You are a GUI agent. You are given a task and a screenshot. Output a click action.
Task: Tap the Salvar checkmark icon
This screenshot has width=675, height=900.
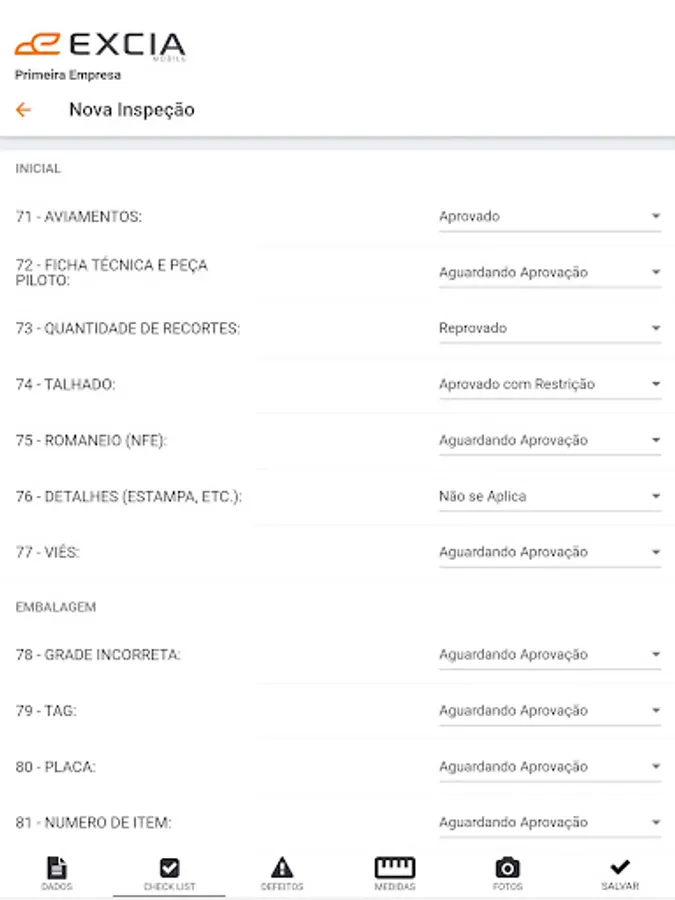[620, 868]
